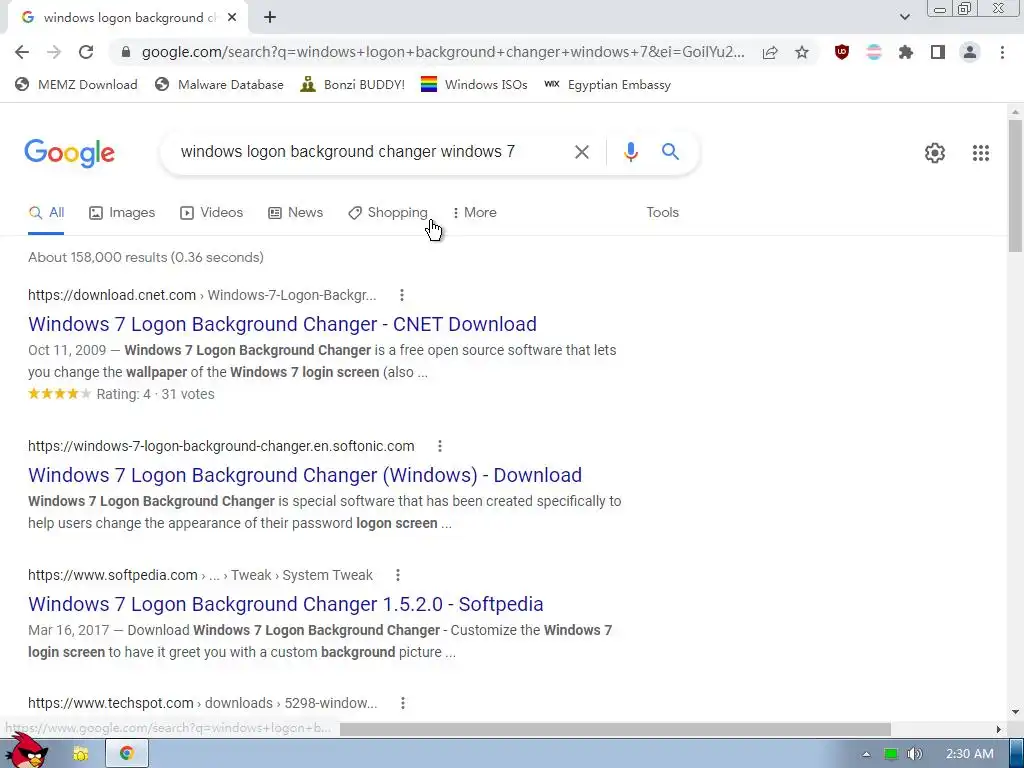Open the 2:30 AM clock
The image size is (1024, 768).
point(970,754)
